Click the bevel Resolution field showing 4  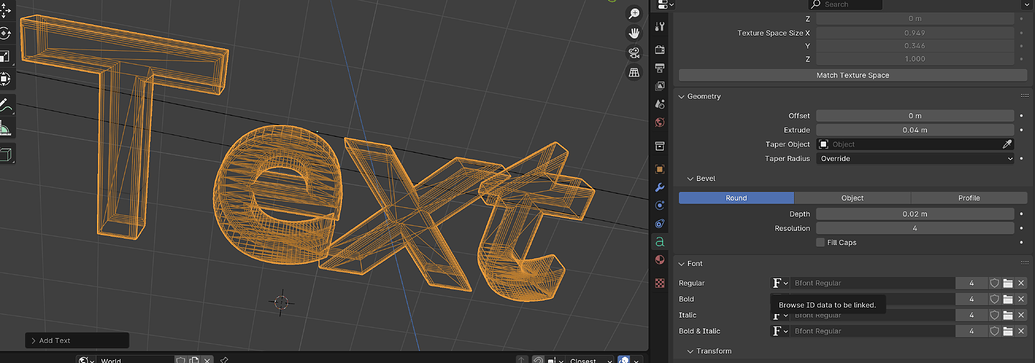click(x=915, y=228)
